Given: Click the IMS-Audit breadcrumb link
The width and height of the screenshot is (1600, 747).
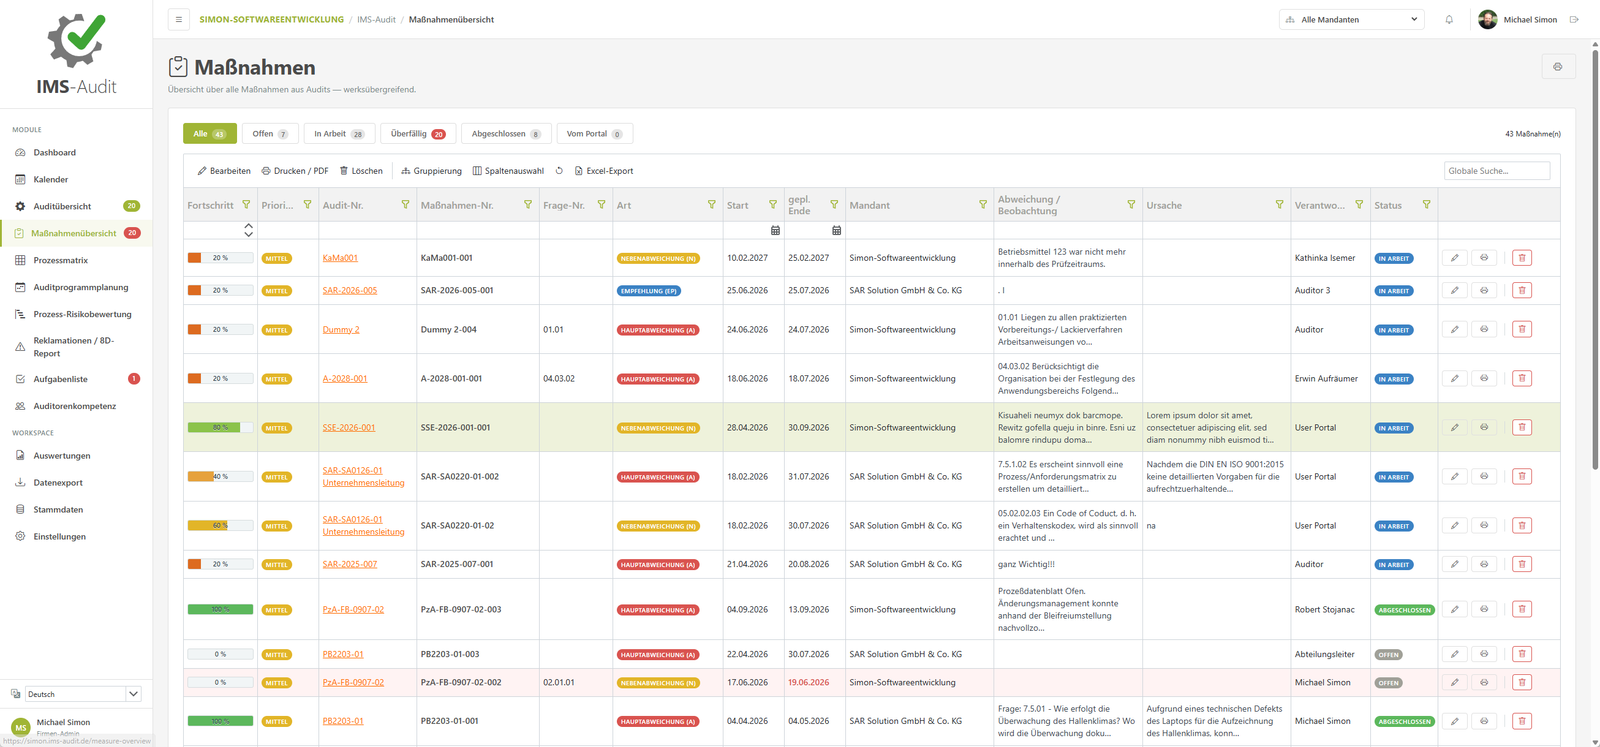Looking at the screenshot, I should pyautogui.click(x=376, y=19).
